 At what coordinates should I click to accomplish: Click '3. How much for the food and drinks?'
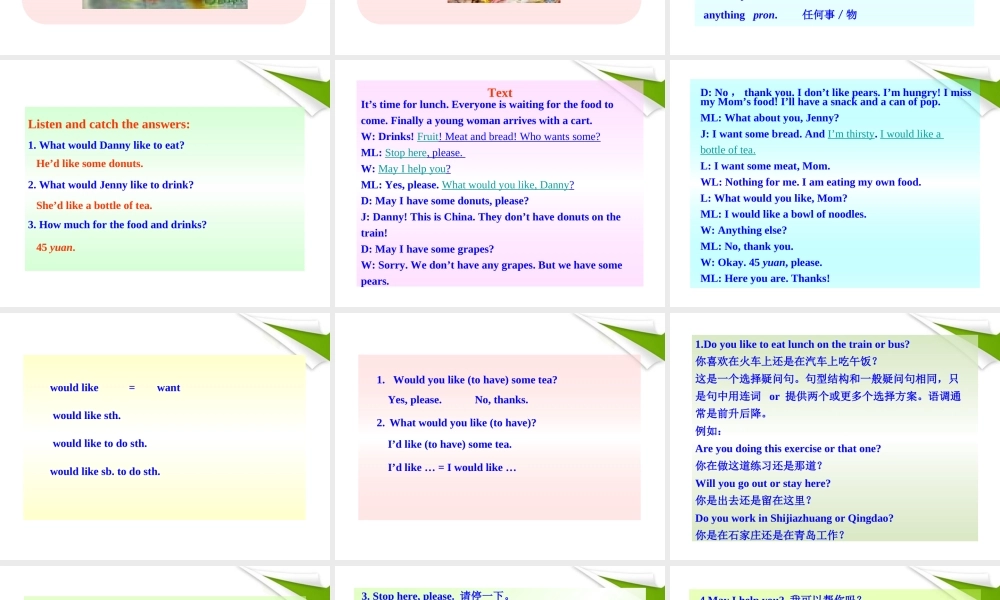pyautogui.click(x=117, y=224)
